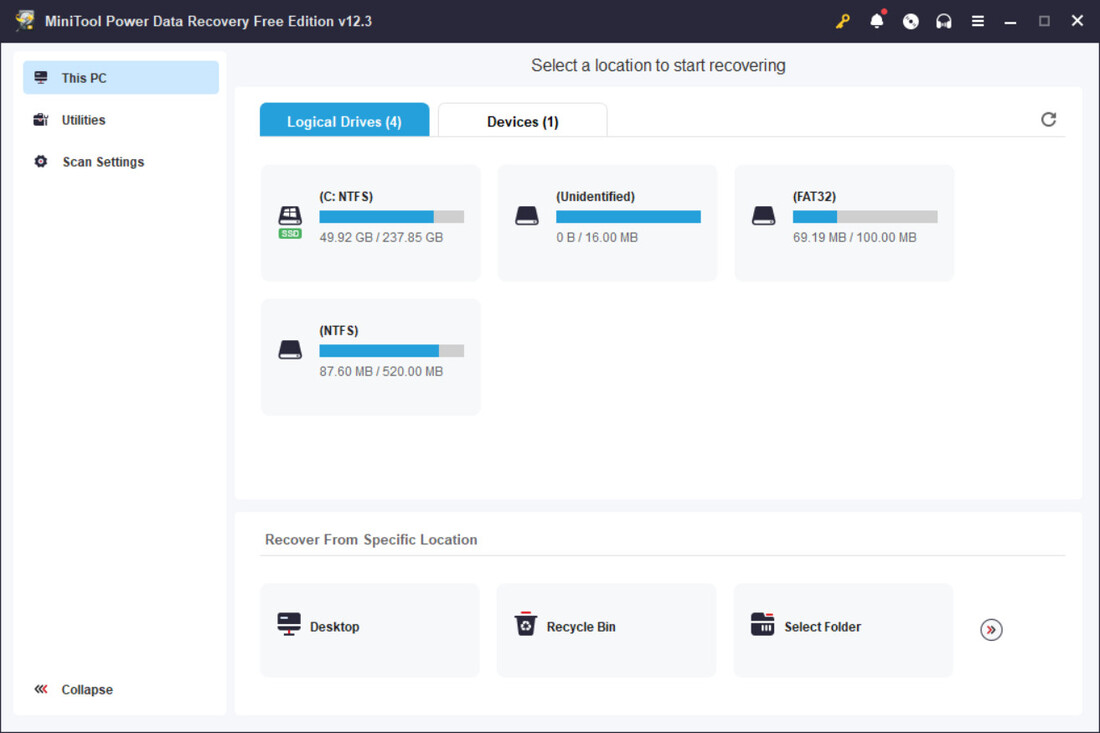The image size is (1100, 733).
Task: Click the FAT32 drive usage bar
Action: 865,217
